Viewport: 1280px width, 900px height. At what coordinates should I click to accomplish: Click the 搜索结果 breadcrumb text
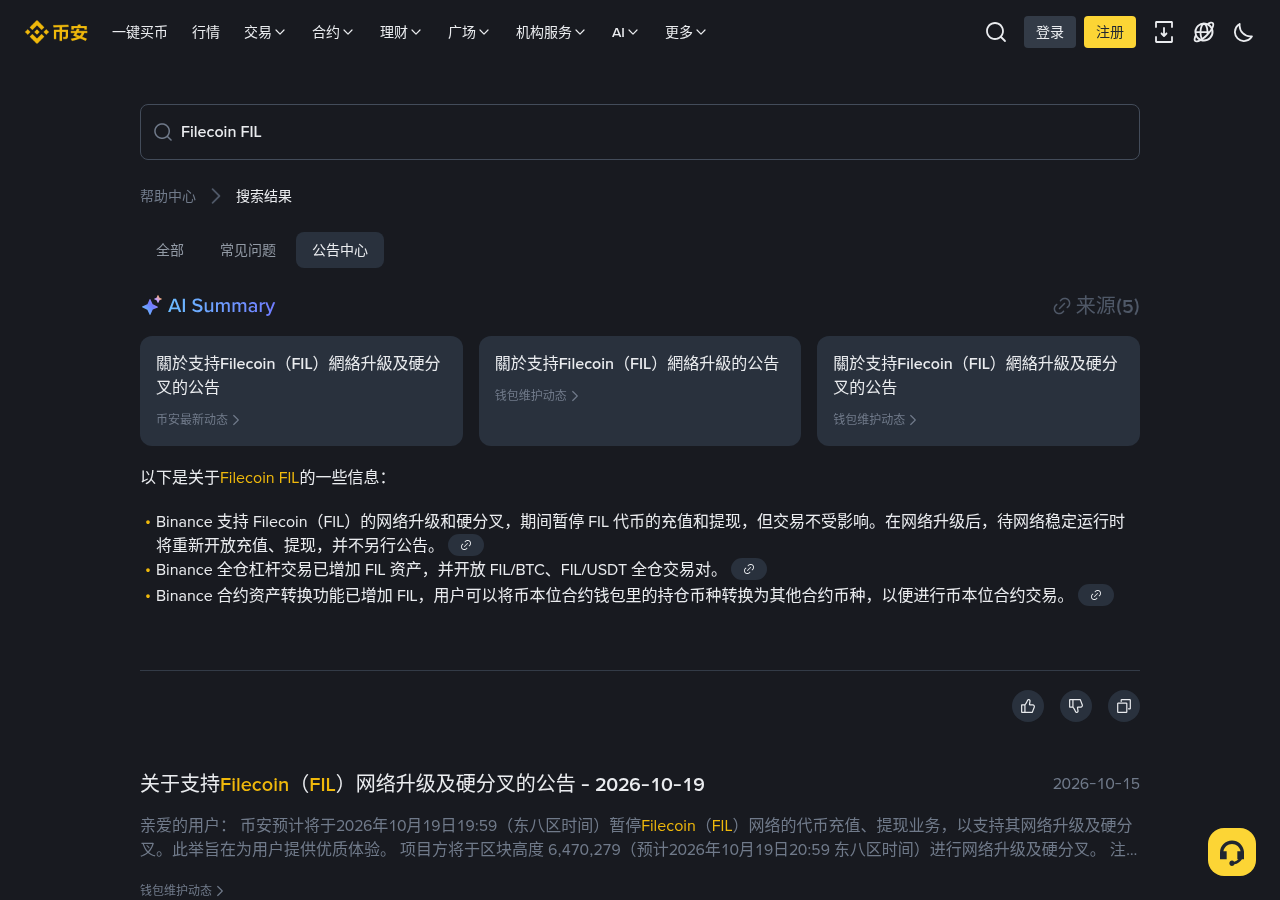coord(264,196)
